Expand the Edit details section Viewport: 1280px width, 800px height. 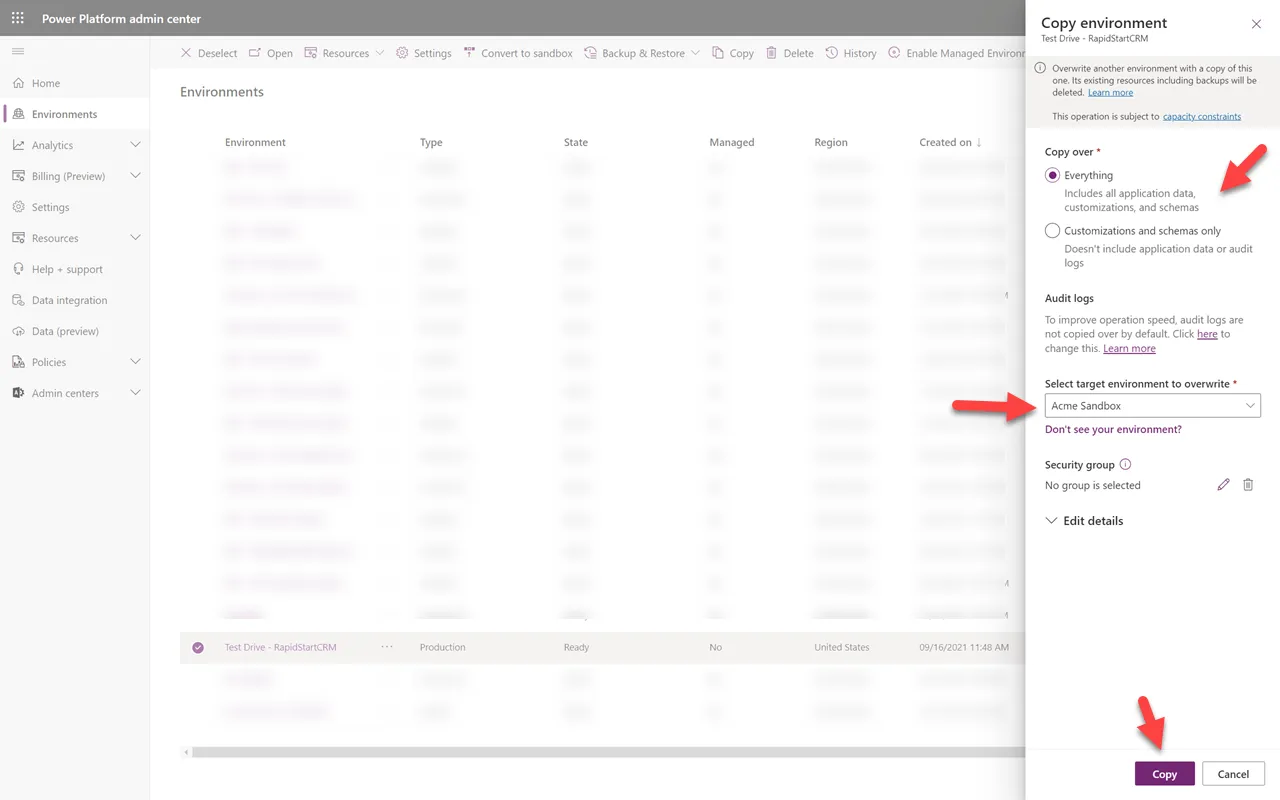(1084, 520)
